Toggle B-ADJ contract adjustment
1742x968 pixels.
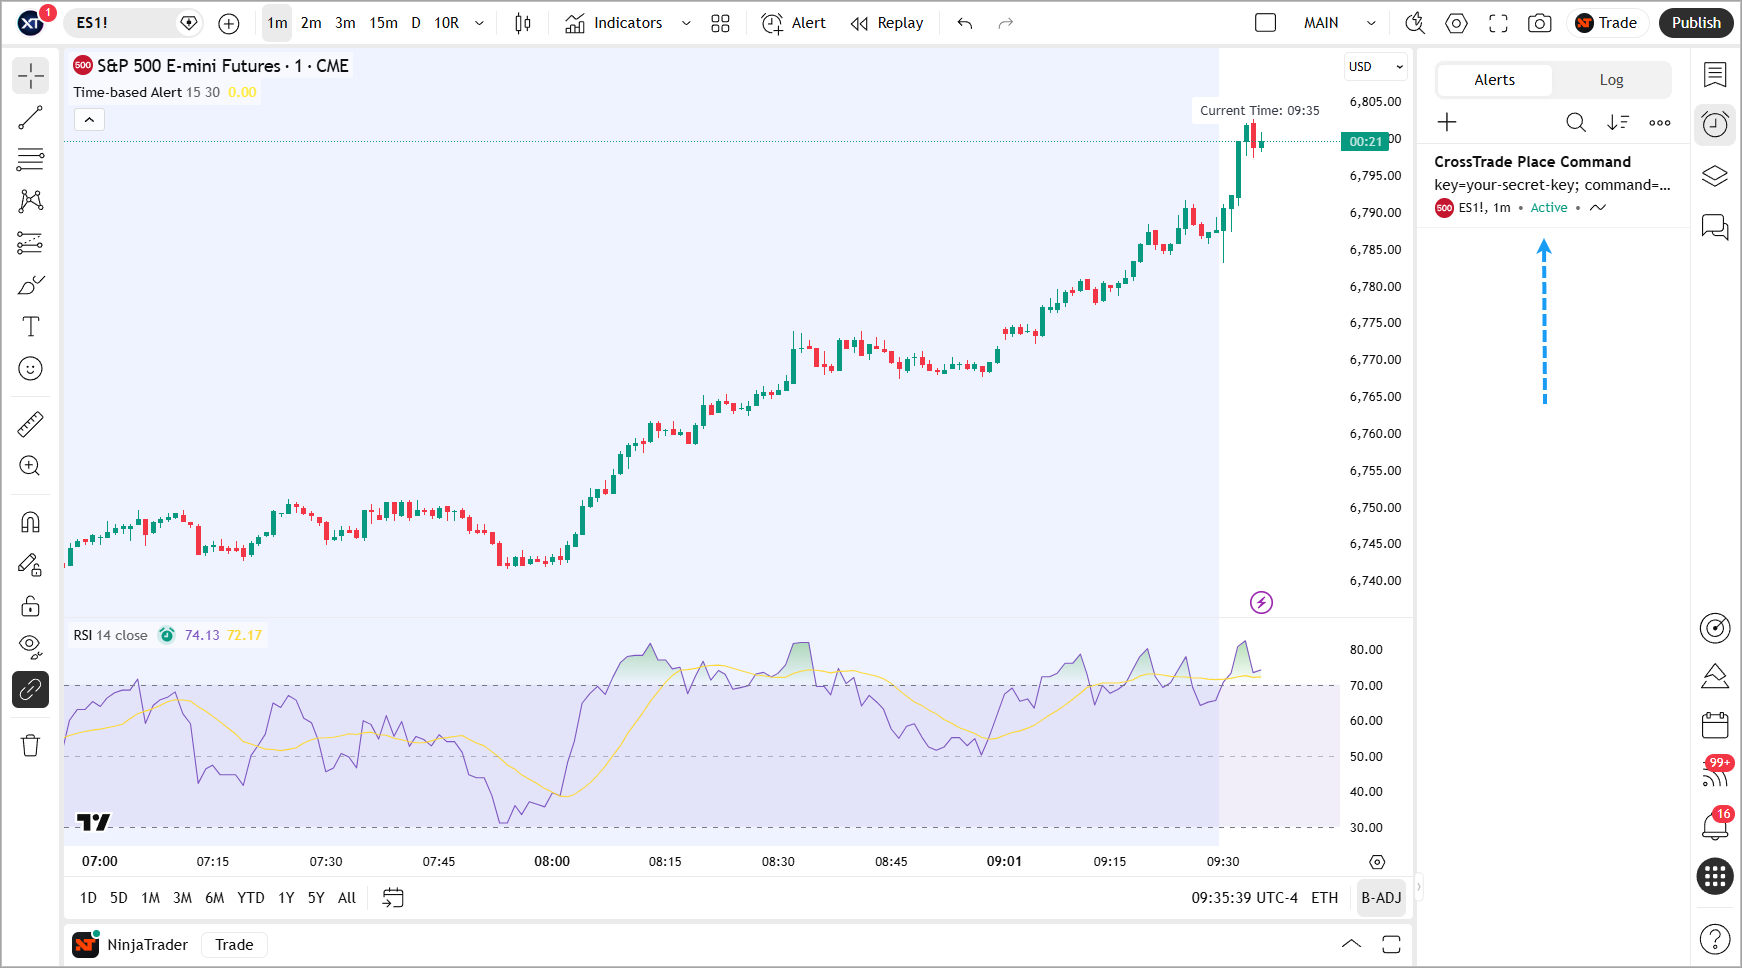point(1380,898)
